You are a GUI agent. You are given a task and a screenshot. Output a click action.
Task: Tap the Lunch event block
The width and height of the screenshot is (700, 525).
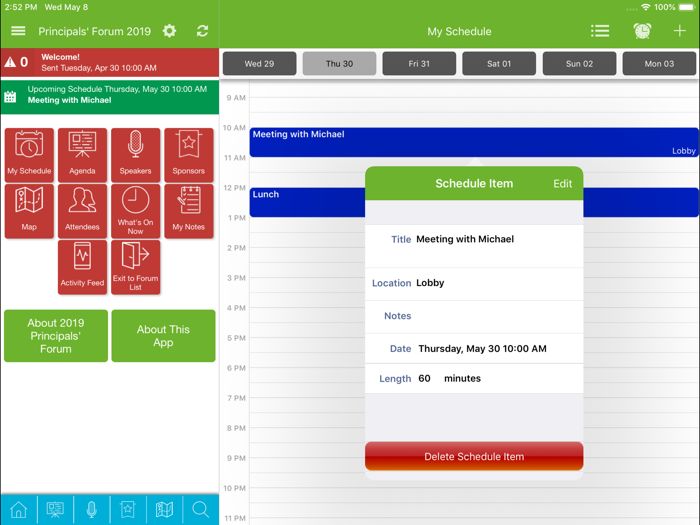click(300, 201)
